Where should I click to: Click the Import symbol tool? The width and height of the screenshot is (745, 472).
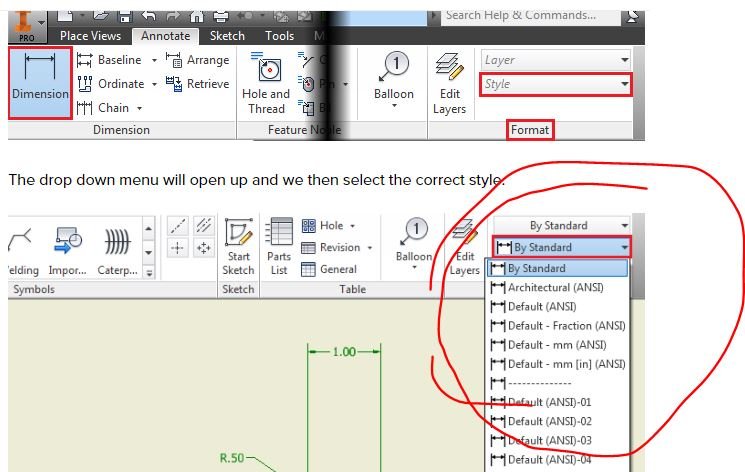click(67, 250)
